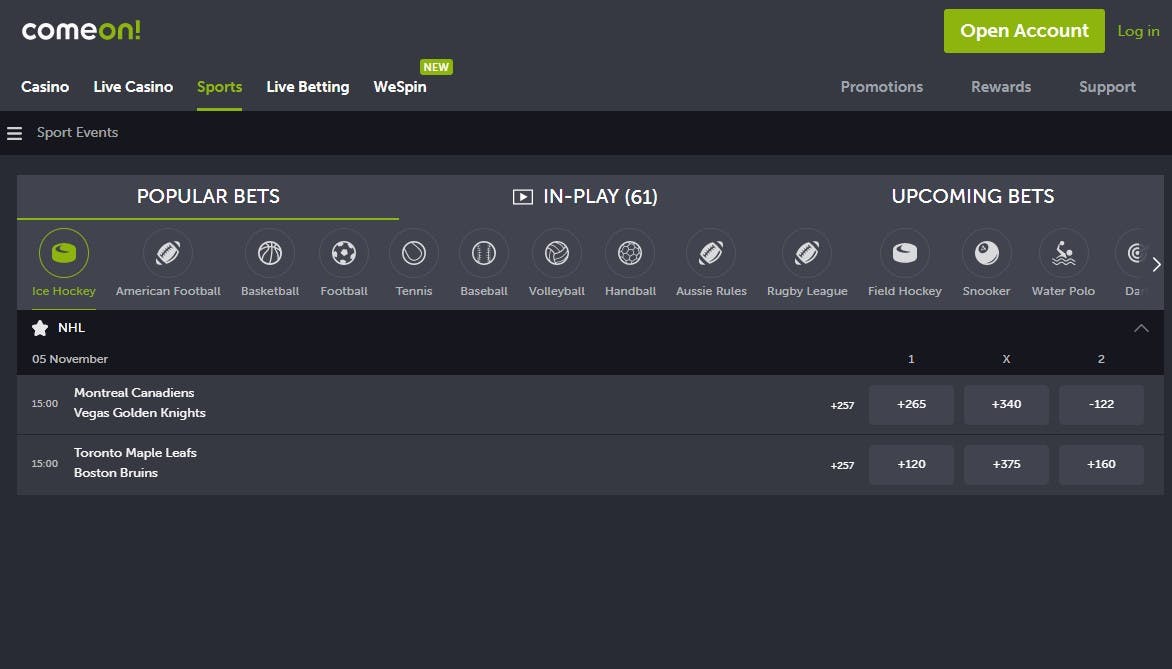Image resolution: width=1172 pixels, height=669 pixels.
Task: Open the Baseball sport icon
Action: [484, 253]
